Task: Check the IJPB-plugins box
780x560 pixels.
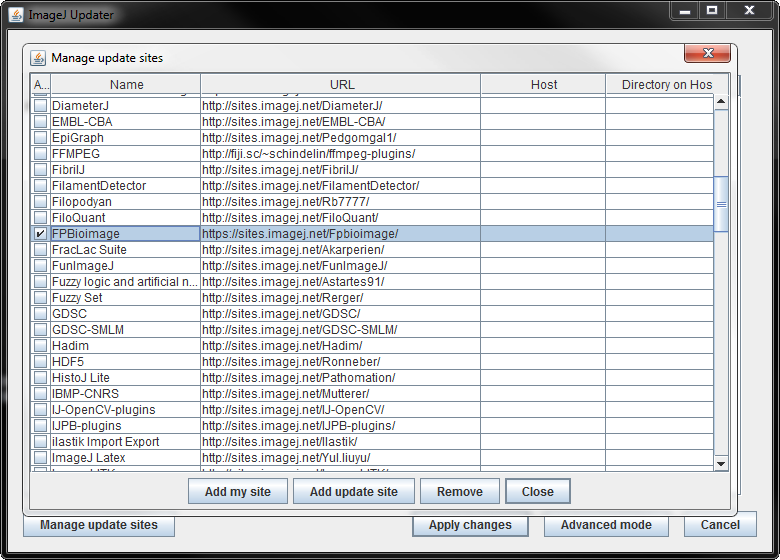Action: click(x=40, y=426)
